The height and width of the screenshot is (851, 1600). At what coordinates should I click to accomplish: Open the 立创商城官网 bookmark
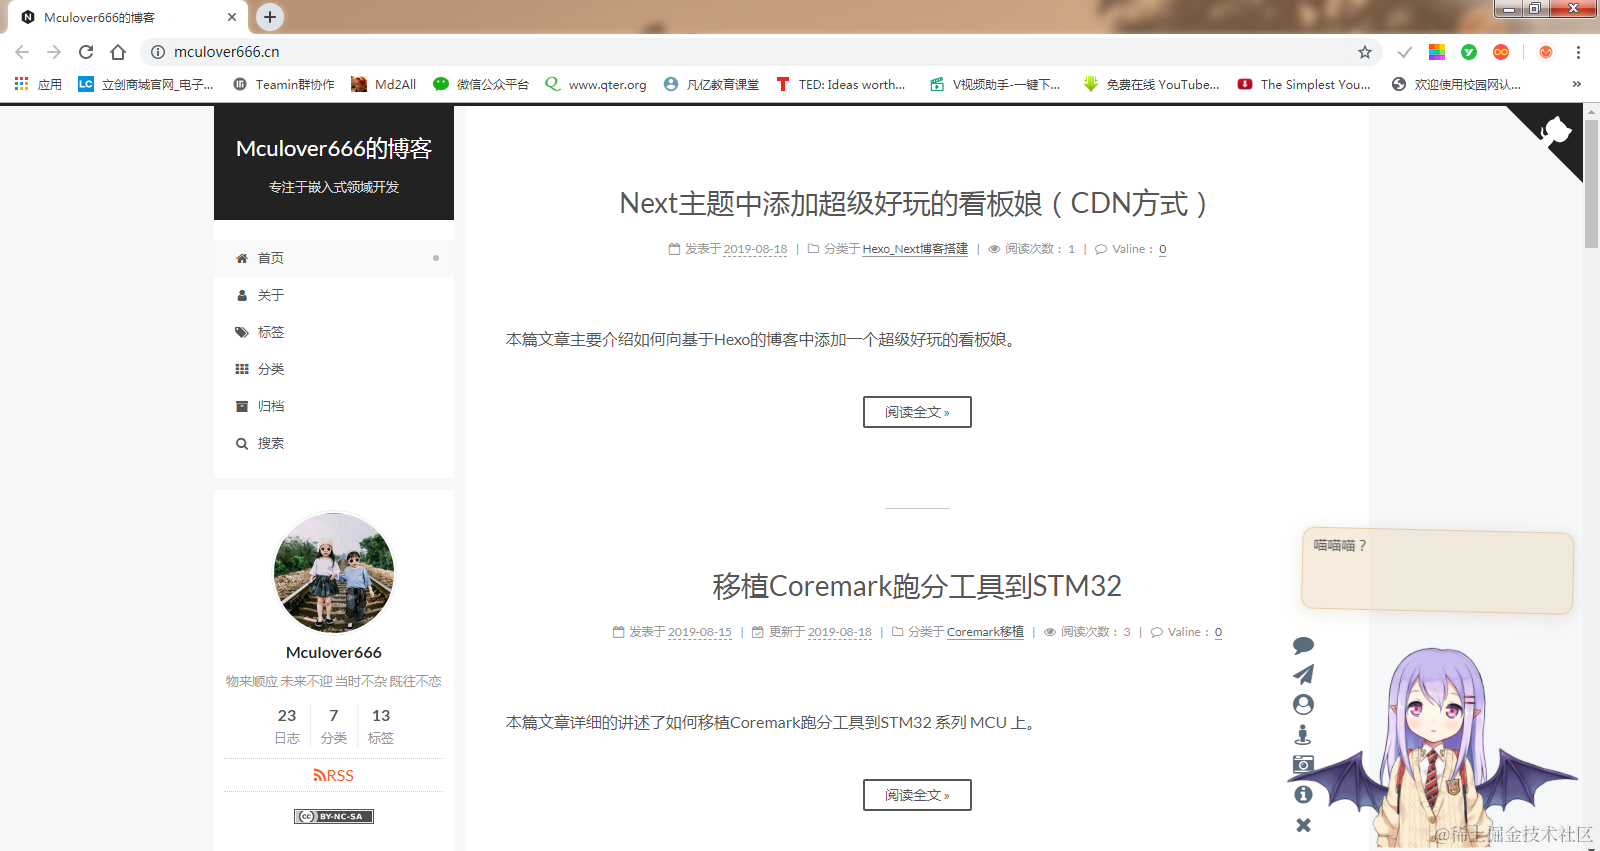[146, 84]
